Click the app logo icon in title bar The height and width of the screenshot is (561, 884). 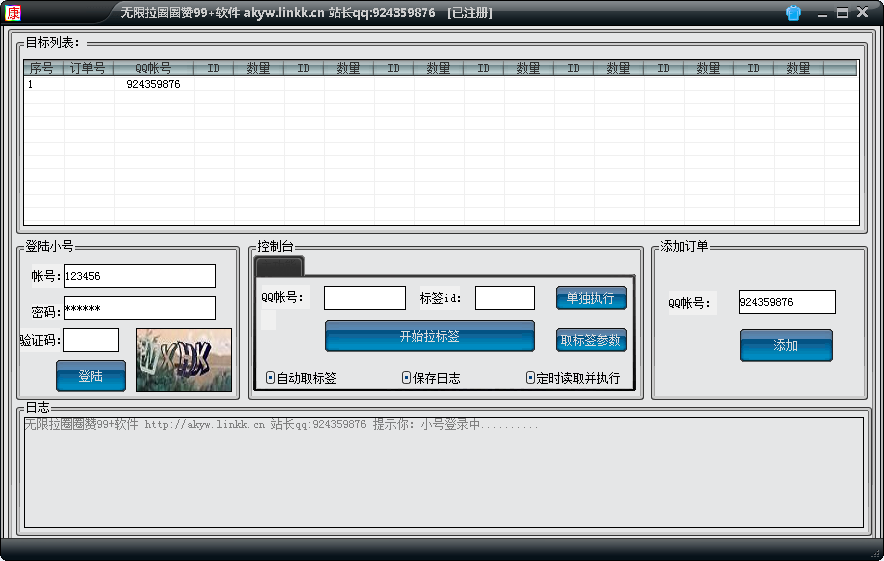point(13,13)
